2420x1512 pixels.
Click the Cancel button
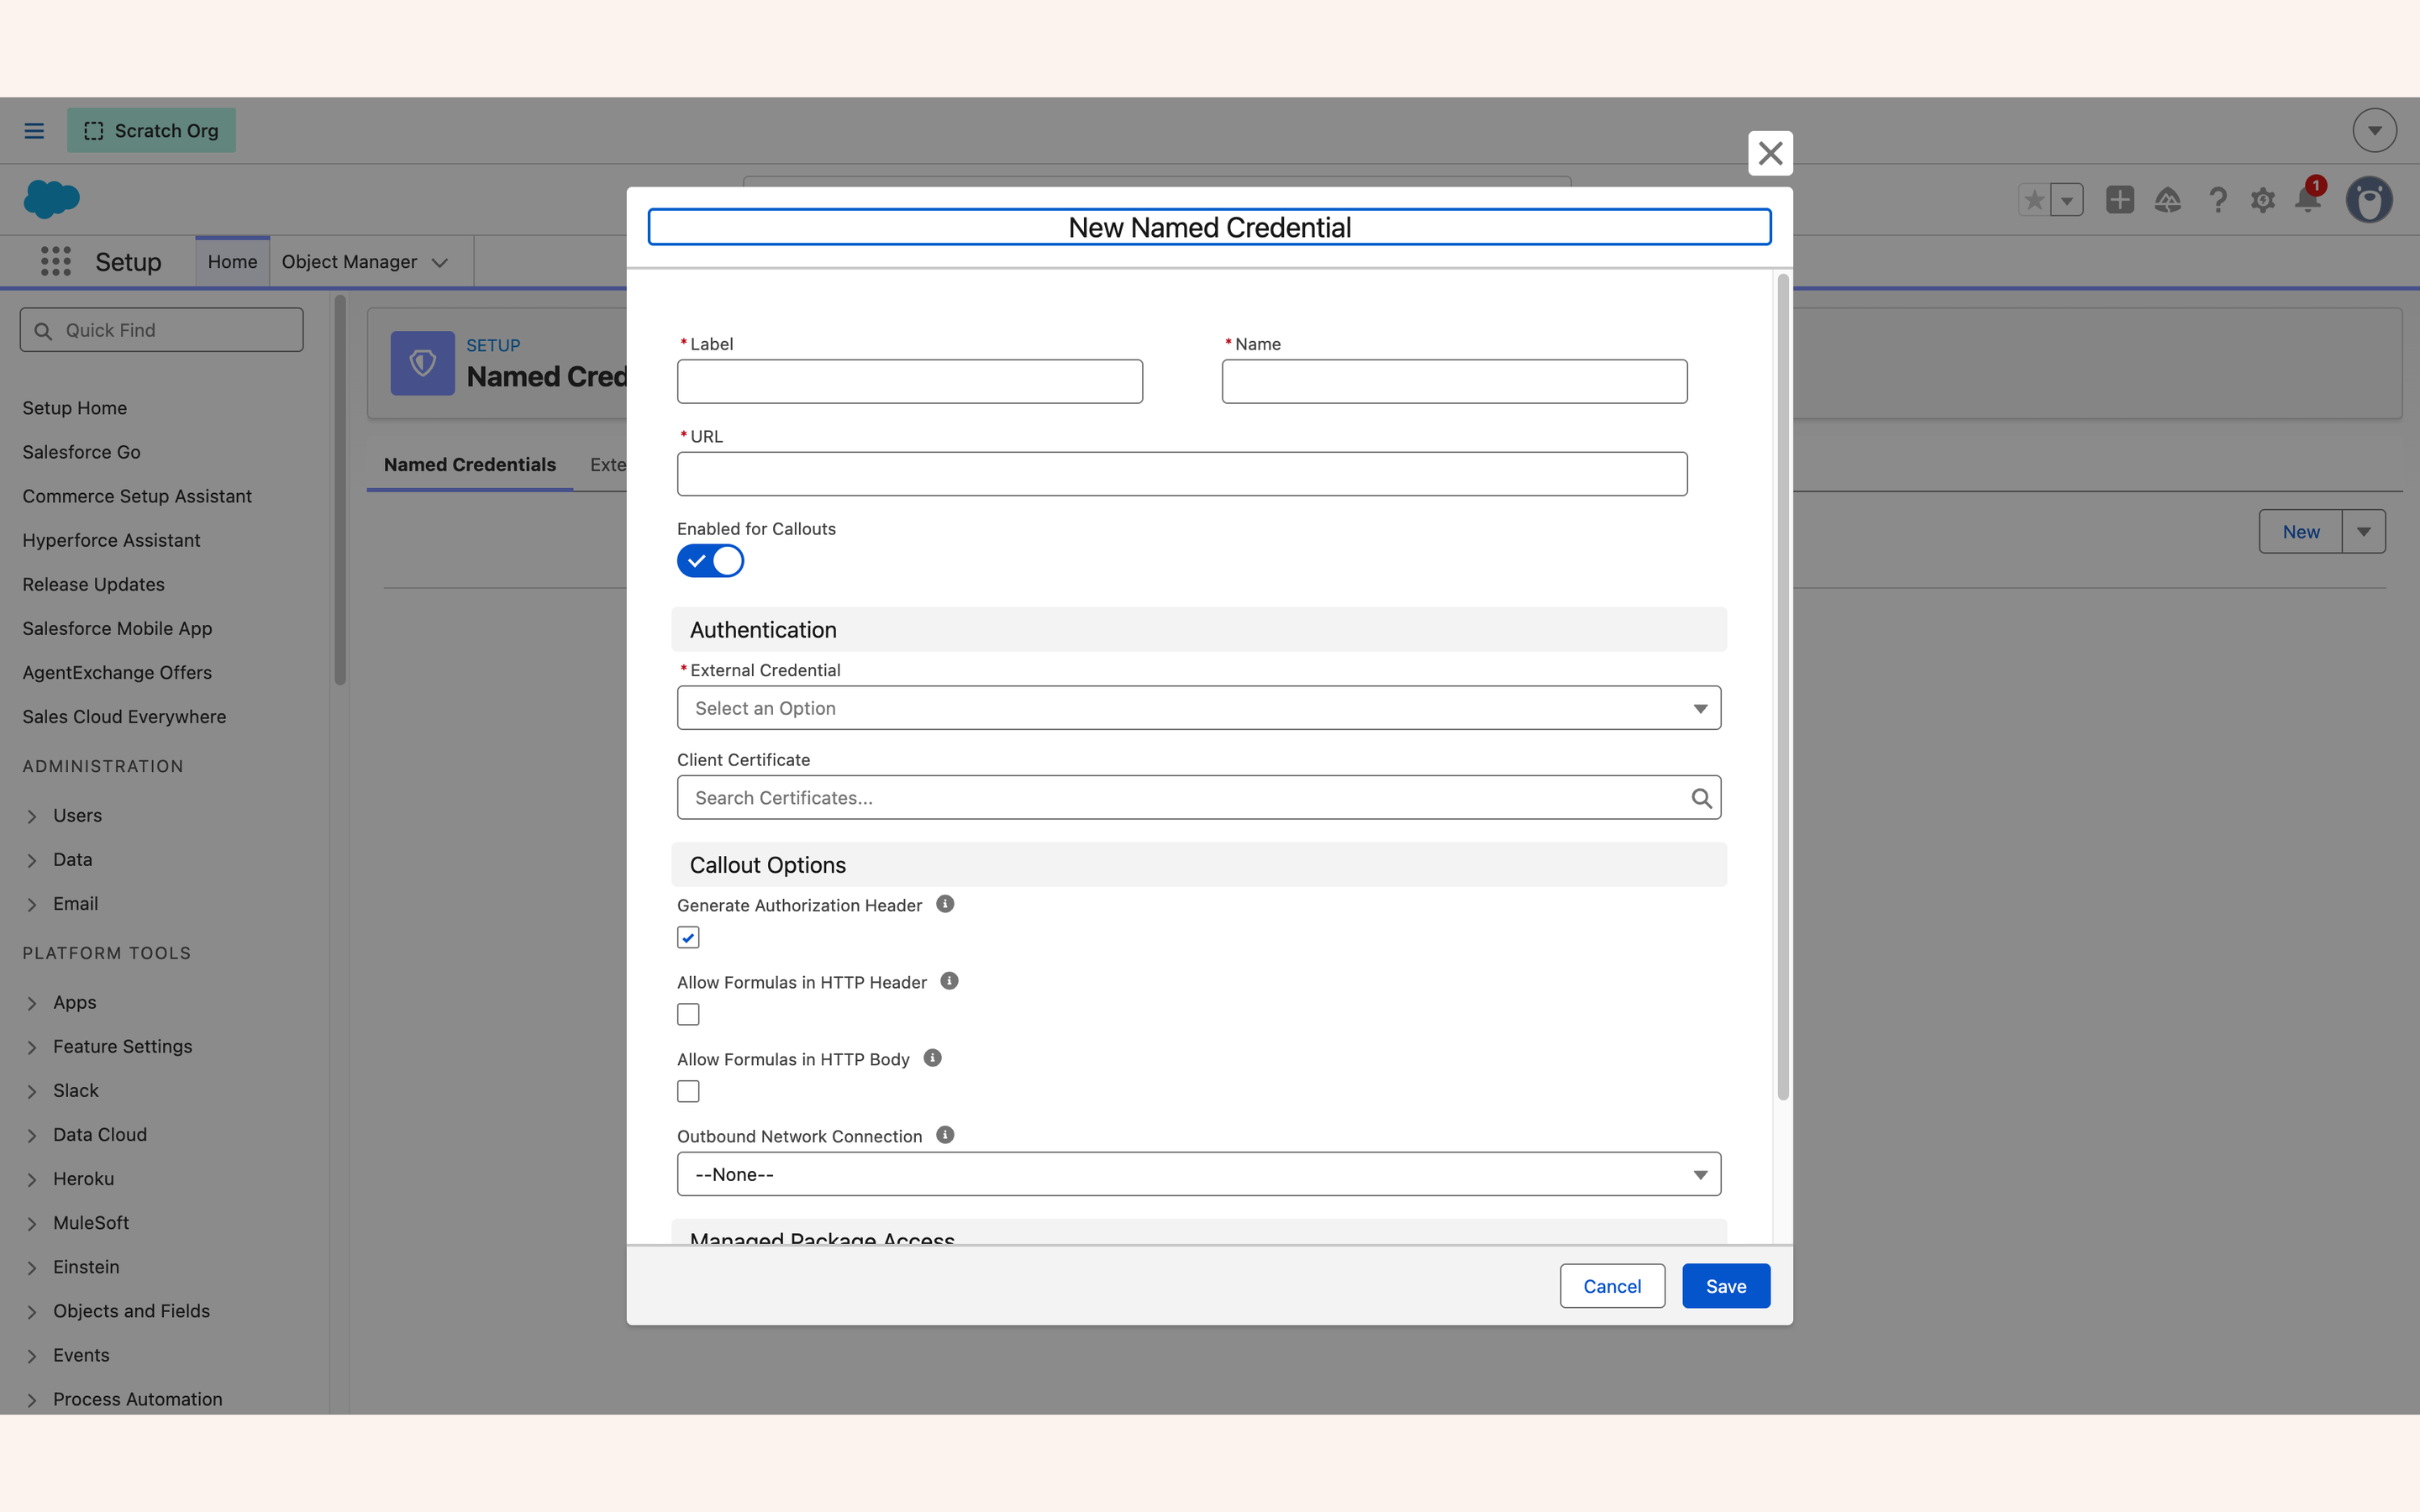1612,1286
